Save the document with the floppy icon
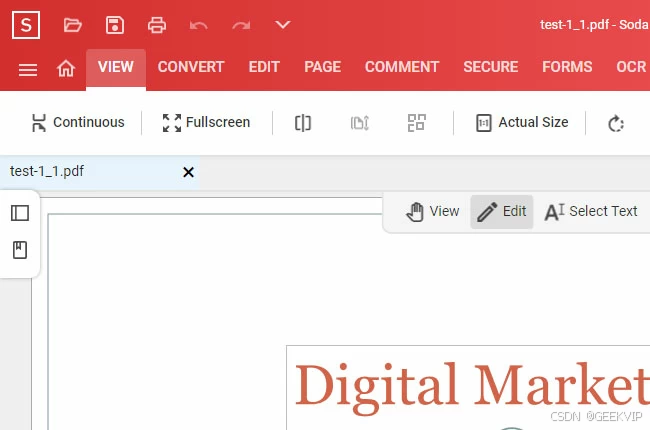650x430 pixels. [x=115, y=25]
